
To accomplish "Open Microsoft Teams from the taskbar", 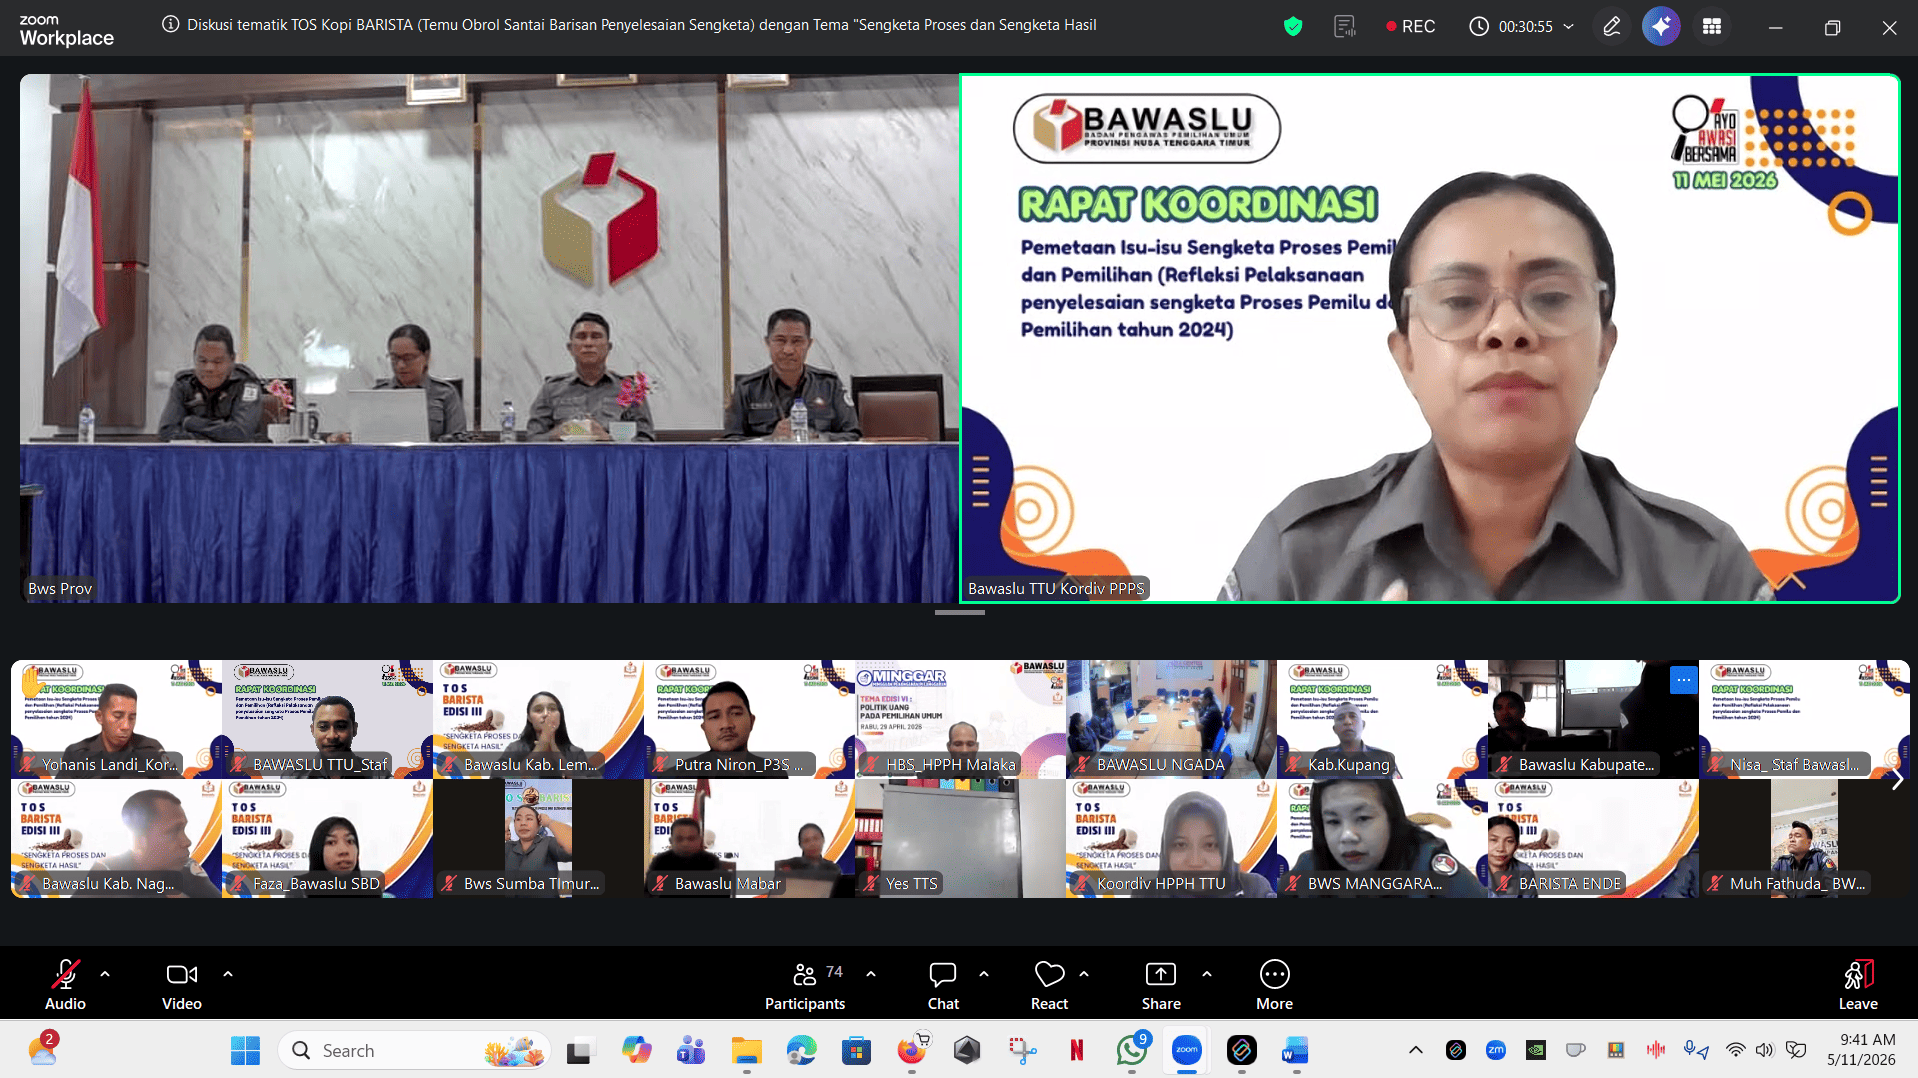I will pos(691,1050).
